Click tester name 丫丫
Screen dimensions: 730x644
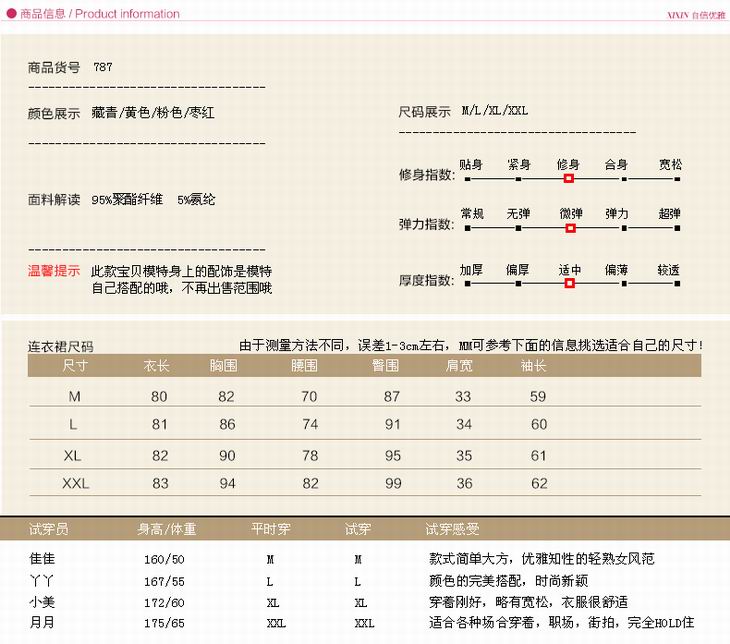coord(41,581)
